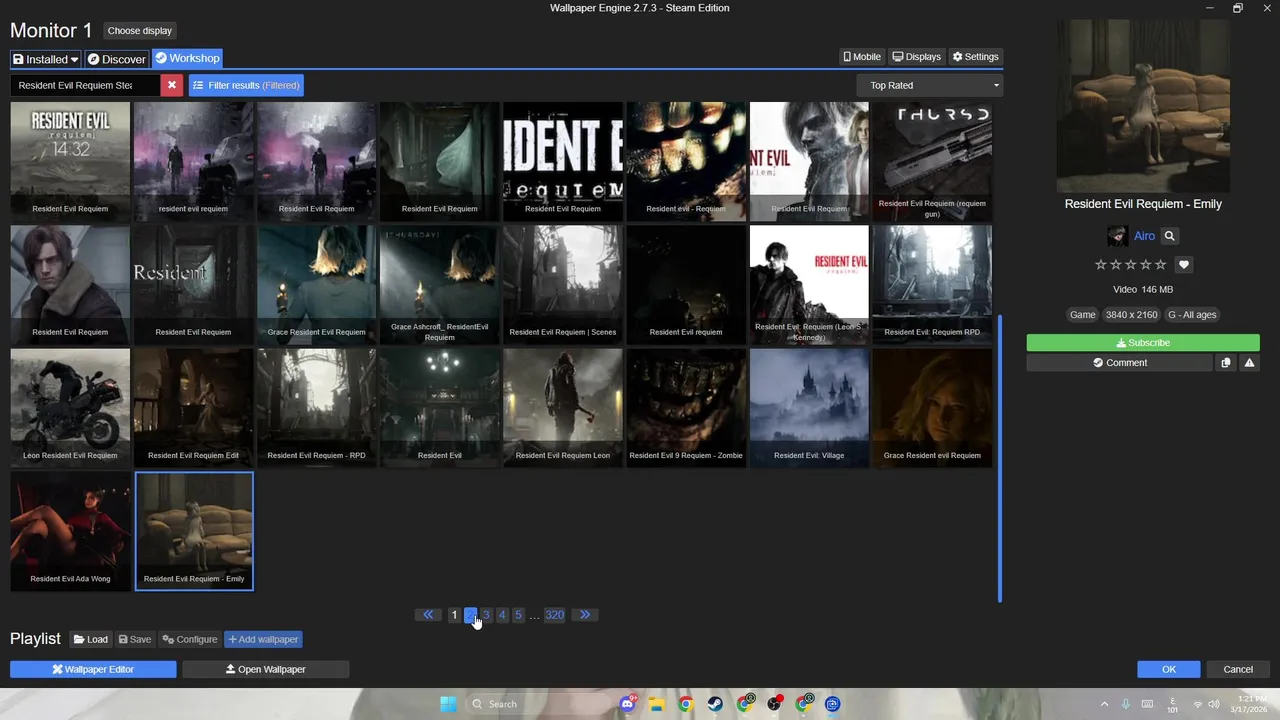This screenshot has height=720, width=1280.
Task: Confirm with the OK button
Action: pos(1169,669)
